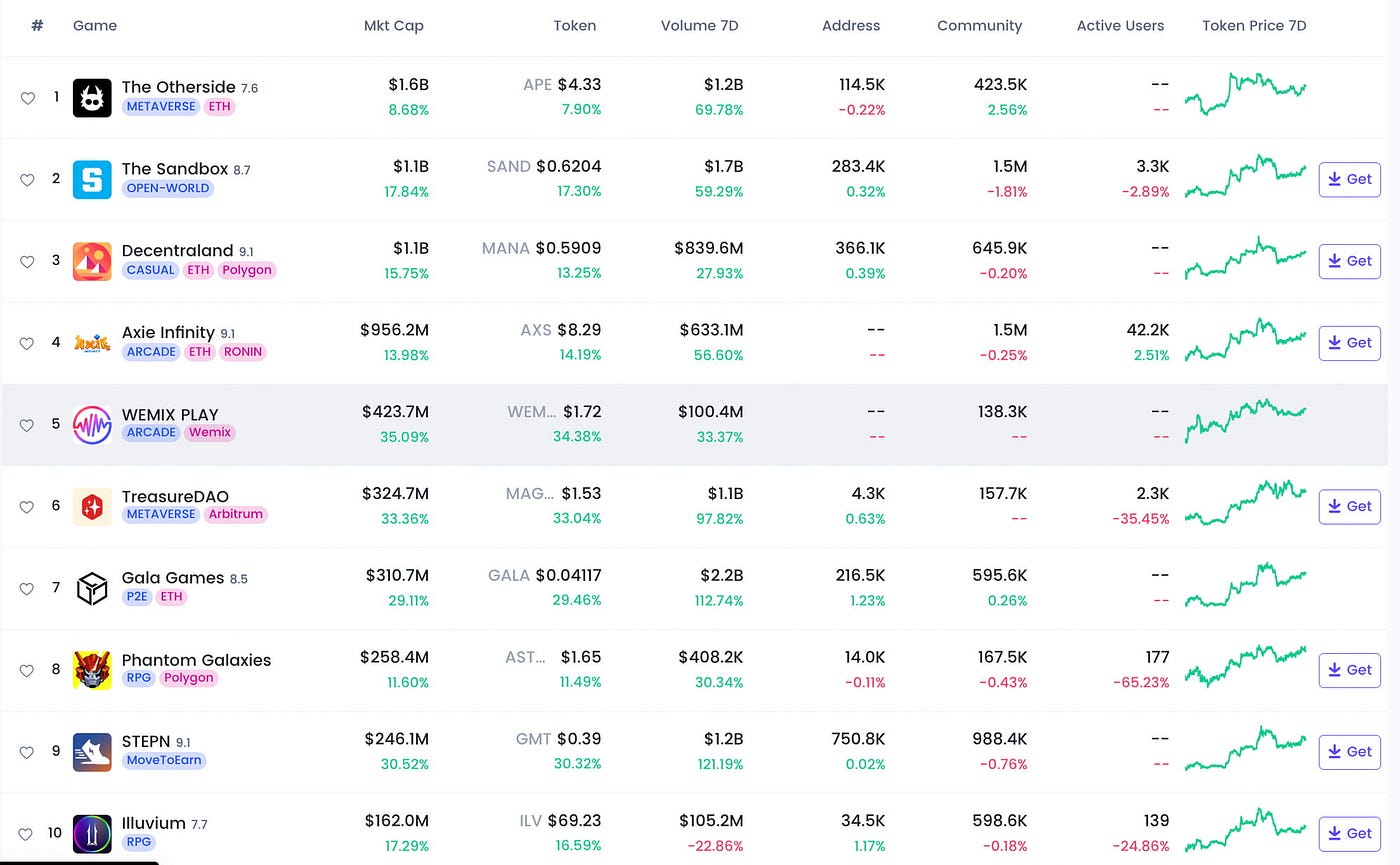The height and width of the screenshot is (865, 1400).
Task: Sort by the Token column
Action: point(575,26)
